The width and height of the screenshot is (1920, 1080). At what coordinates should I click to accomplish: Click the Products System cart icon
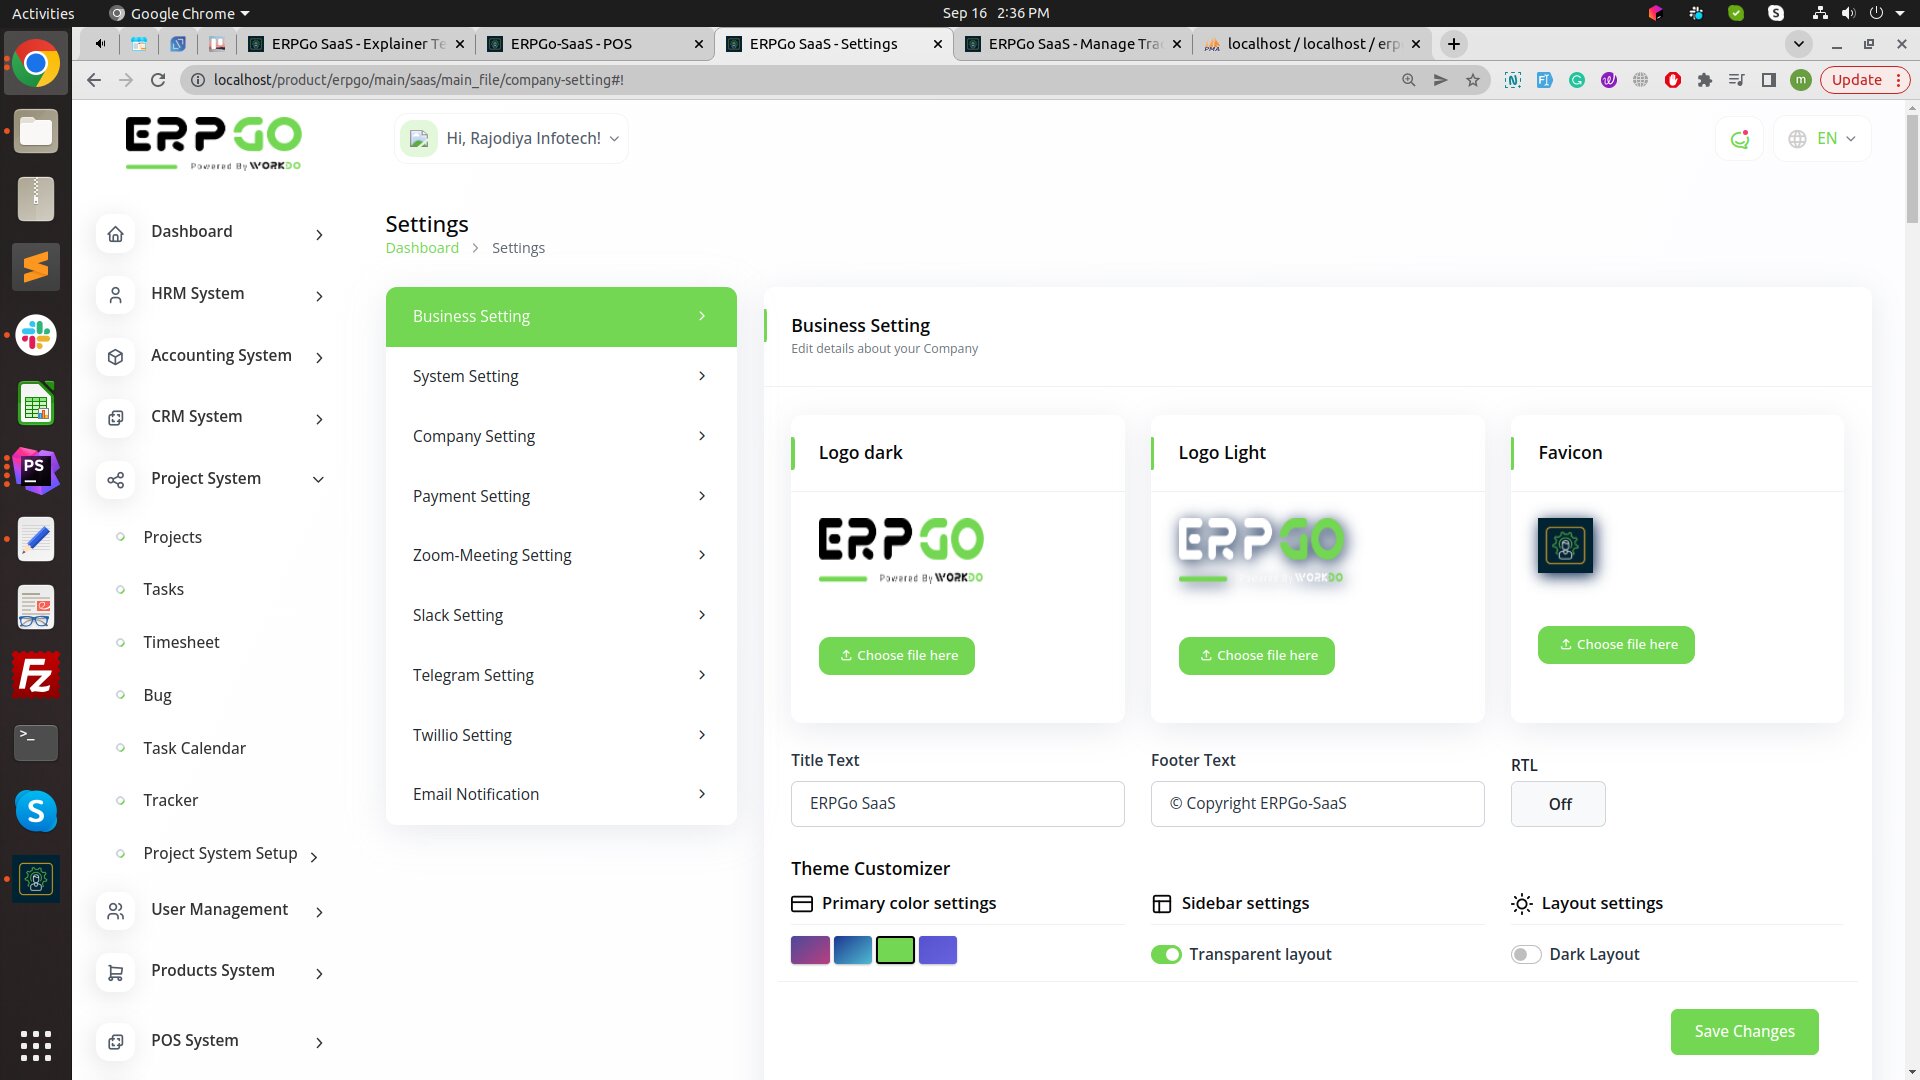(116, 972)
